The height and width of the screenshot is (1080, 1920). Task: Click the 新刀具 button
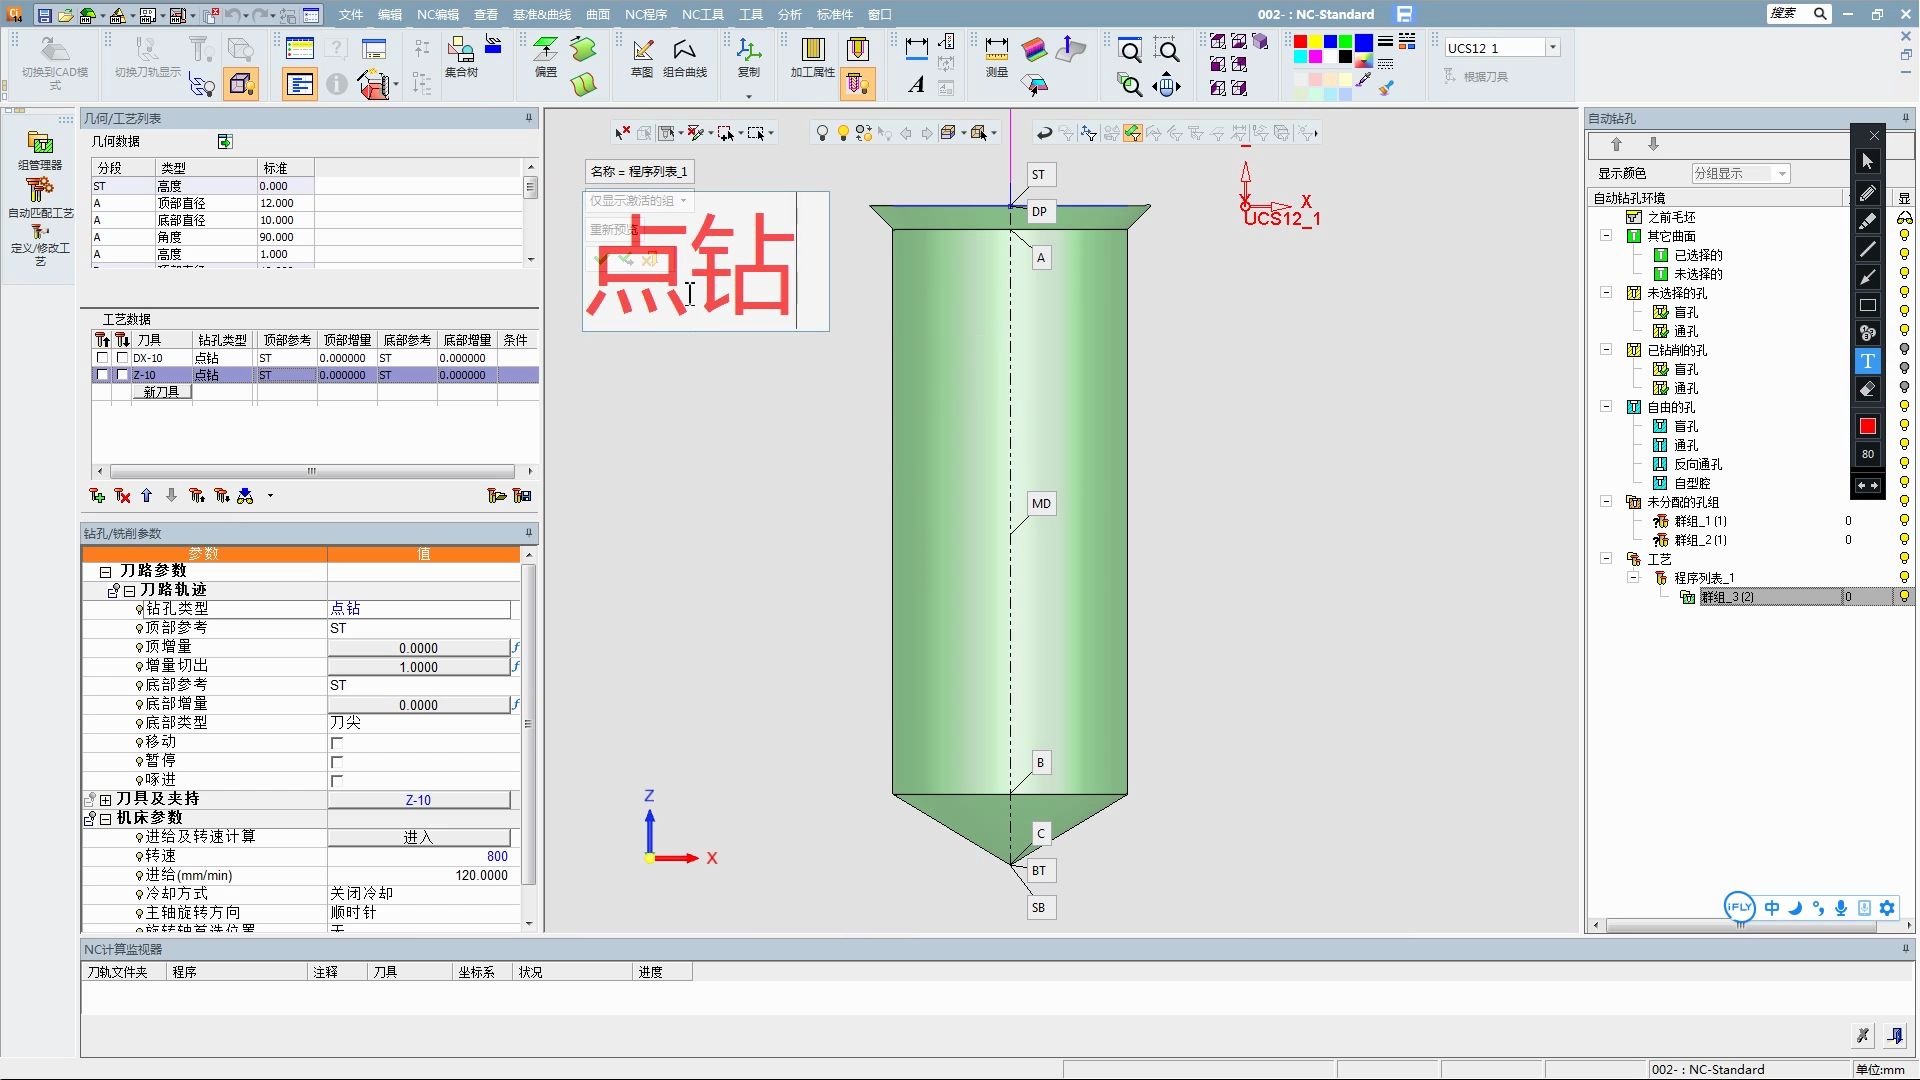pyautogui.click(x=161, y=392)
